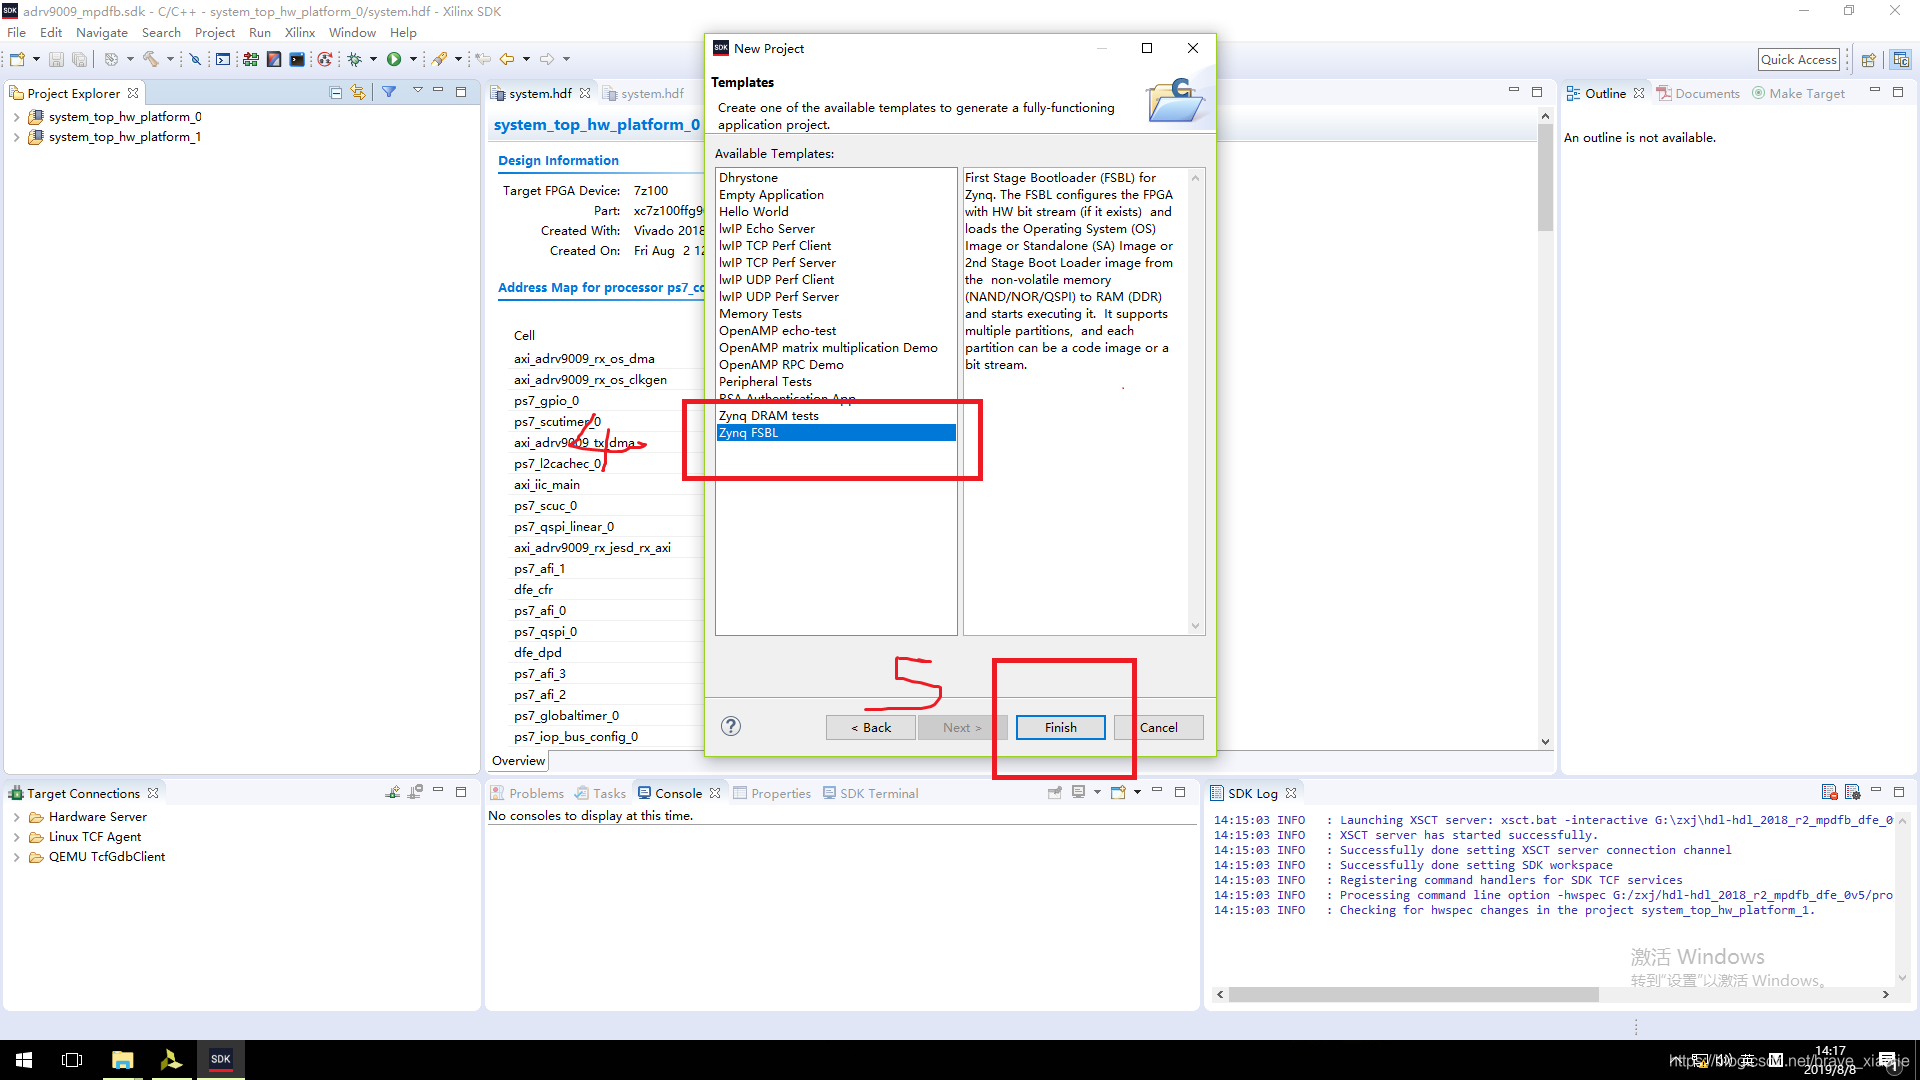This screenshot has width=1920, height=1080.
Task: Collapse all in Project Explorer
Action: [x=336, y=93]
